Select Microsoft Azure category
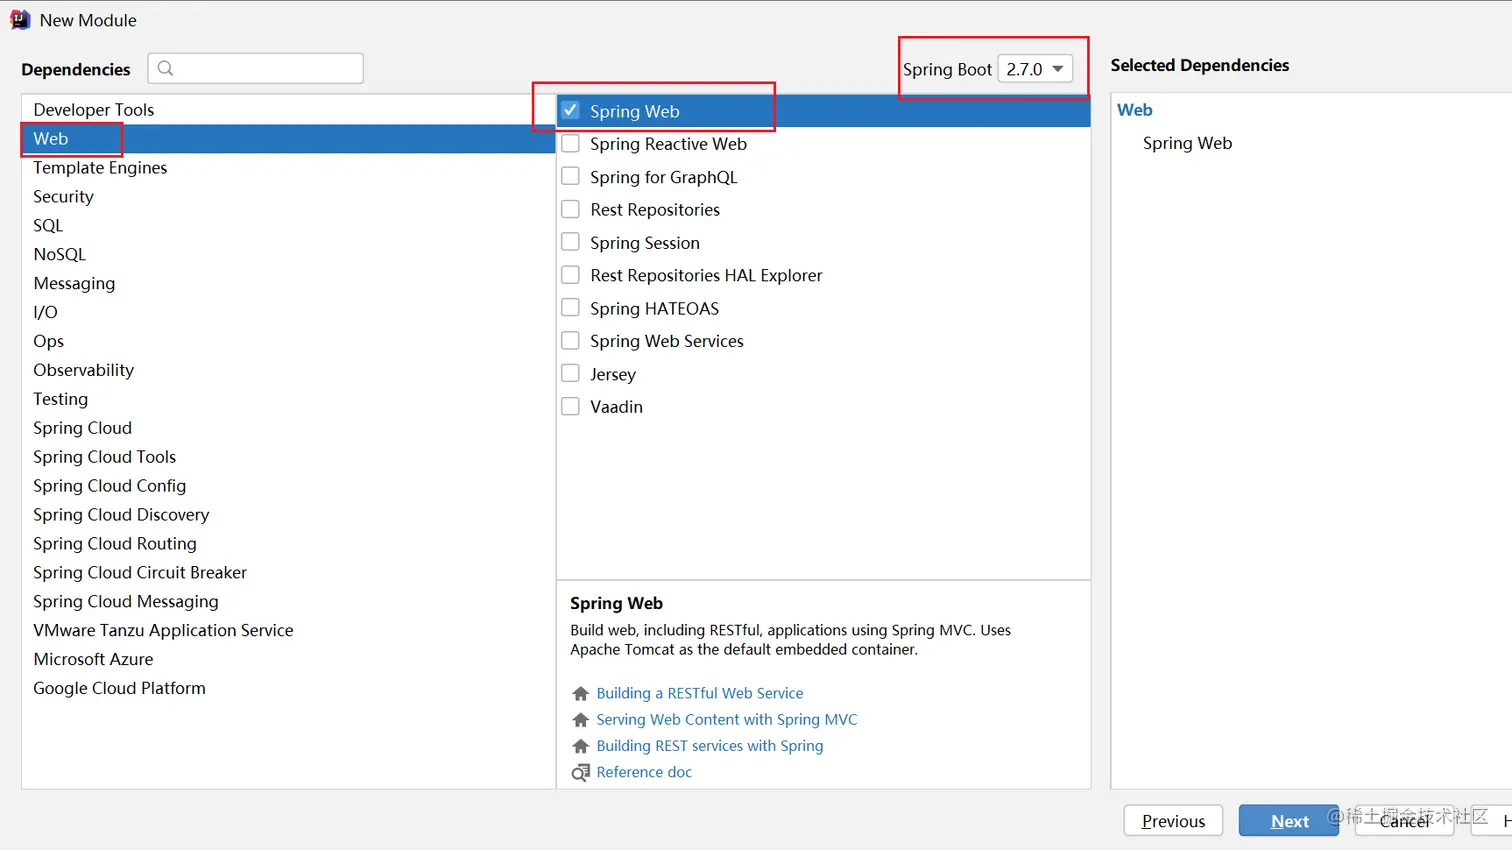Image resolution: width=1512 pixels, height=850 pixels. click(288, 660)
